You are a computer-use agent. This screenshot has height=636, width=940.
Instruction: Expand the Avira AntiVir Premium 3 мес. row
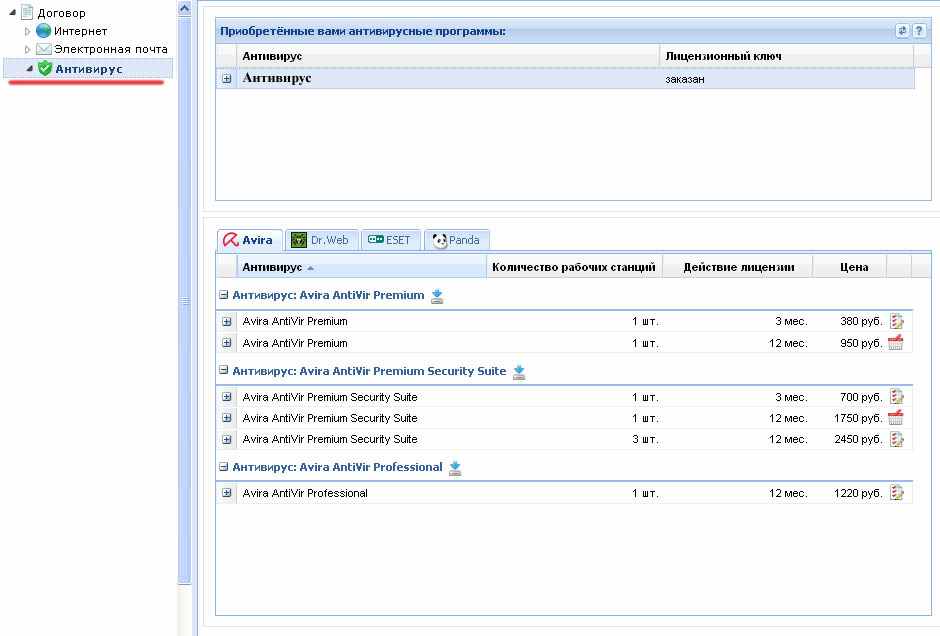click(x=227, y=321)
